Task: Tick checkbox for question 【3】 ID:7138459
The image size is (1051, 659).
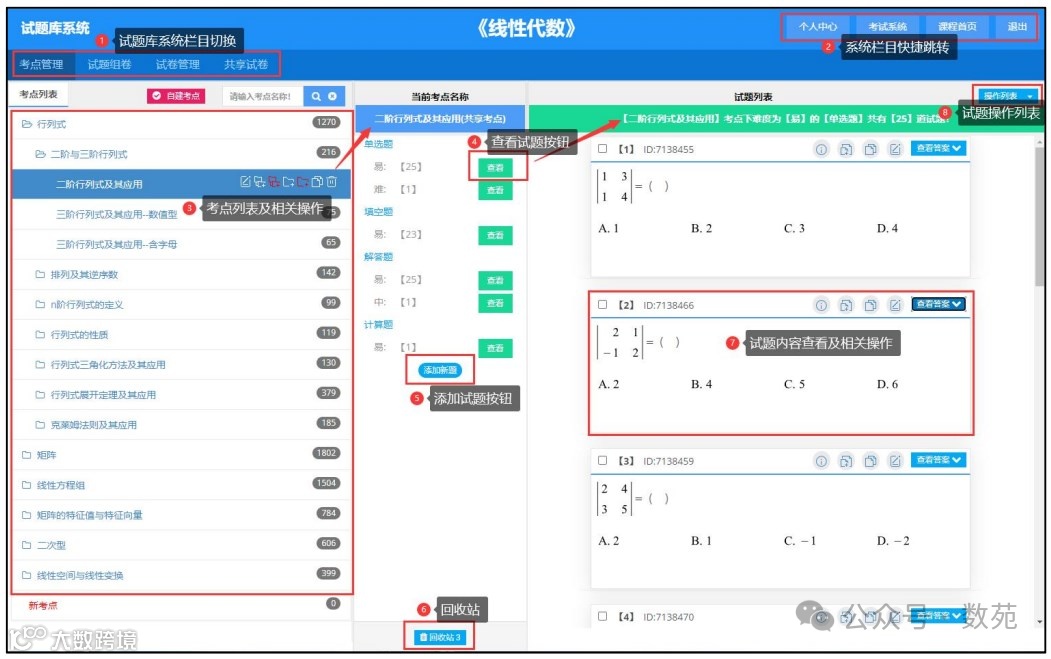Action: click(x=603, y=461)
